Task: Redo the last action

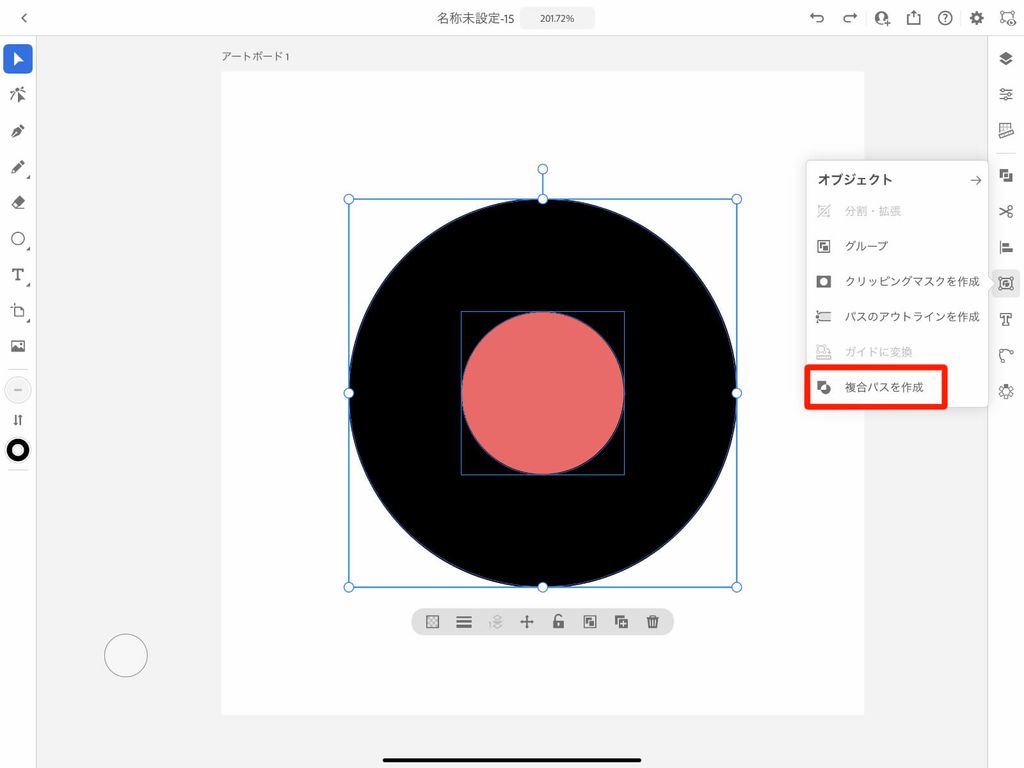Action: (850, 18)
